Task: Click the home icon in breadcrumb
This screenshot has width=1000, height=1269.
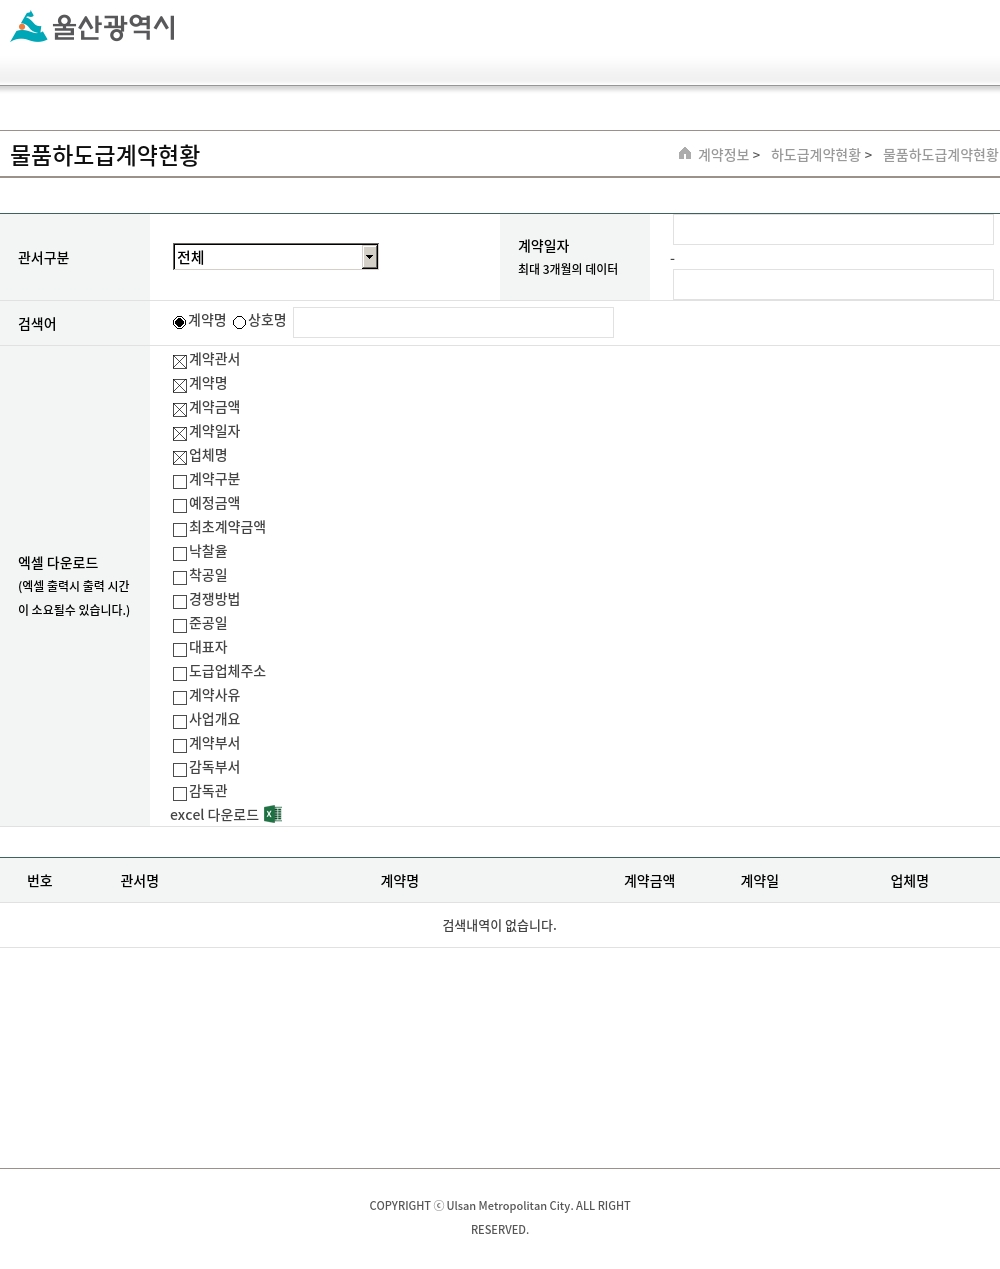Action: tap(685, 154)
